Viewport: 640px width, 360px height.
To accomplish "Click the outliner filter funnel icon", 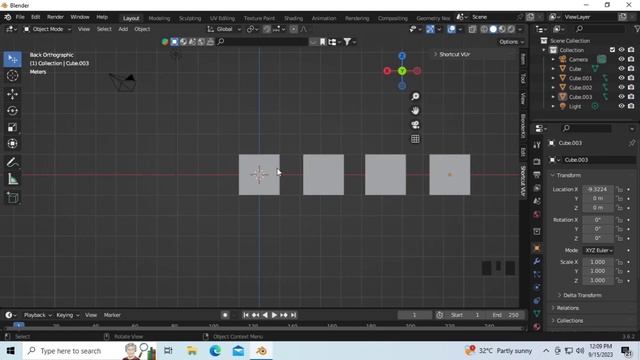I will (636, 29).
